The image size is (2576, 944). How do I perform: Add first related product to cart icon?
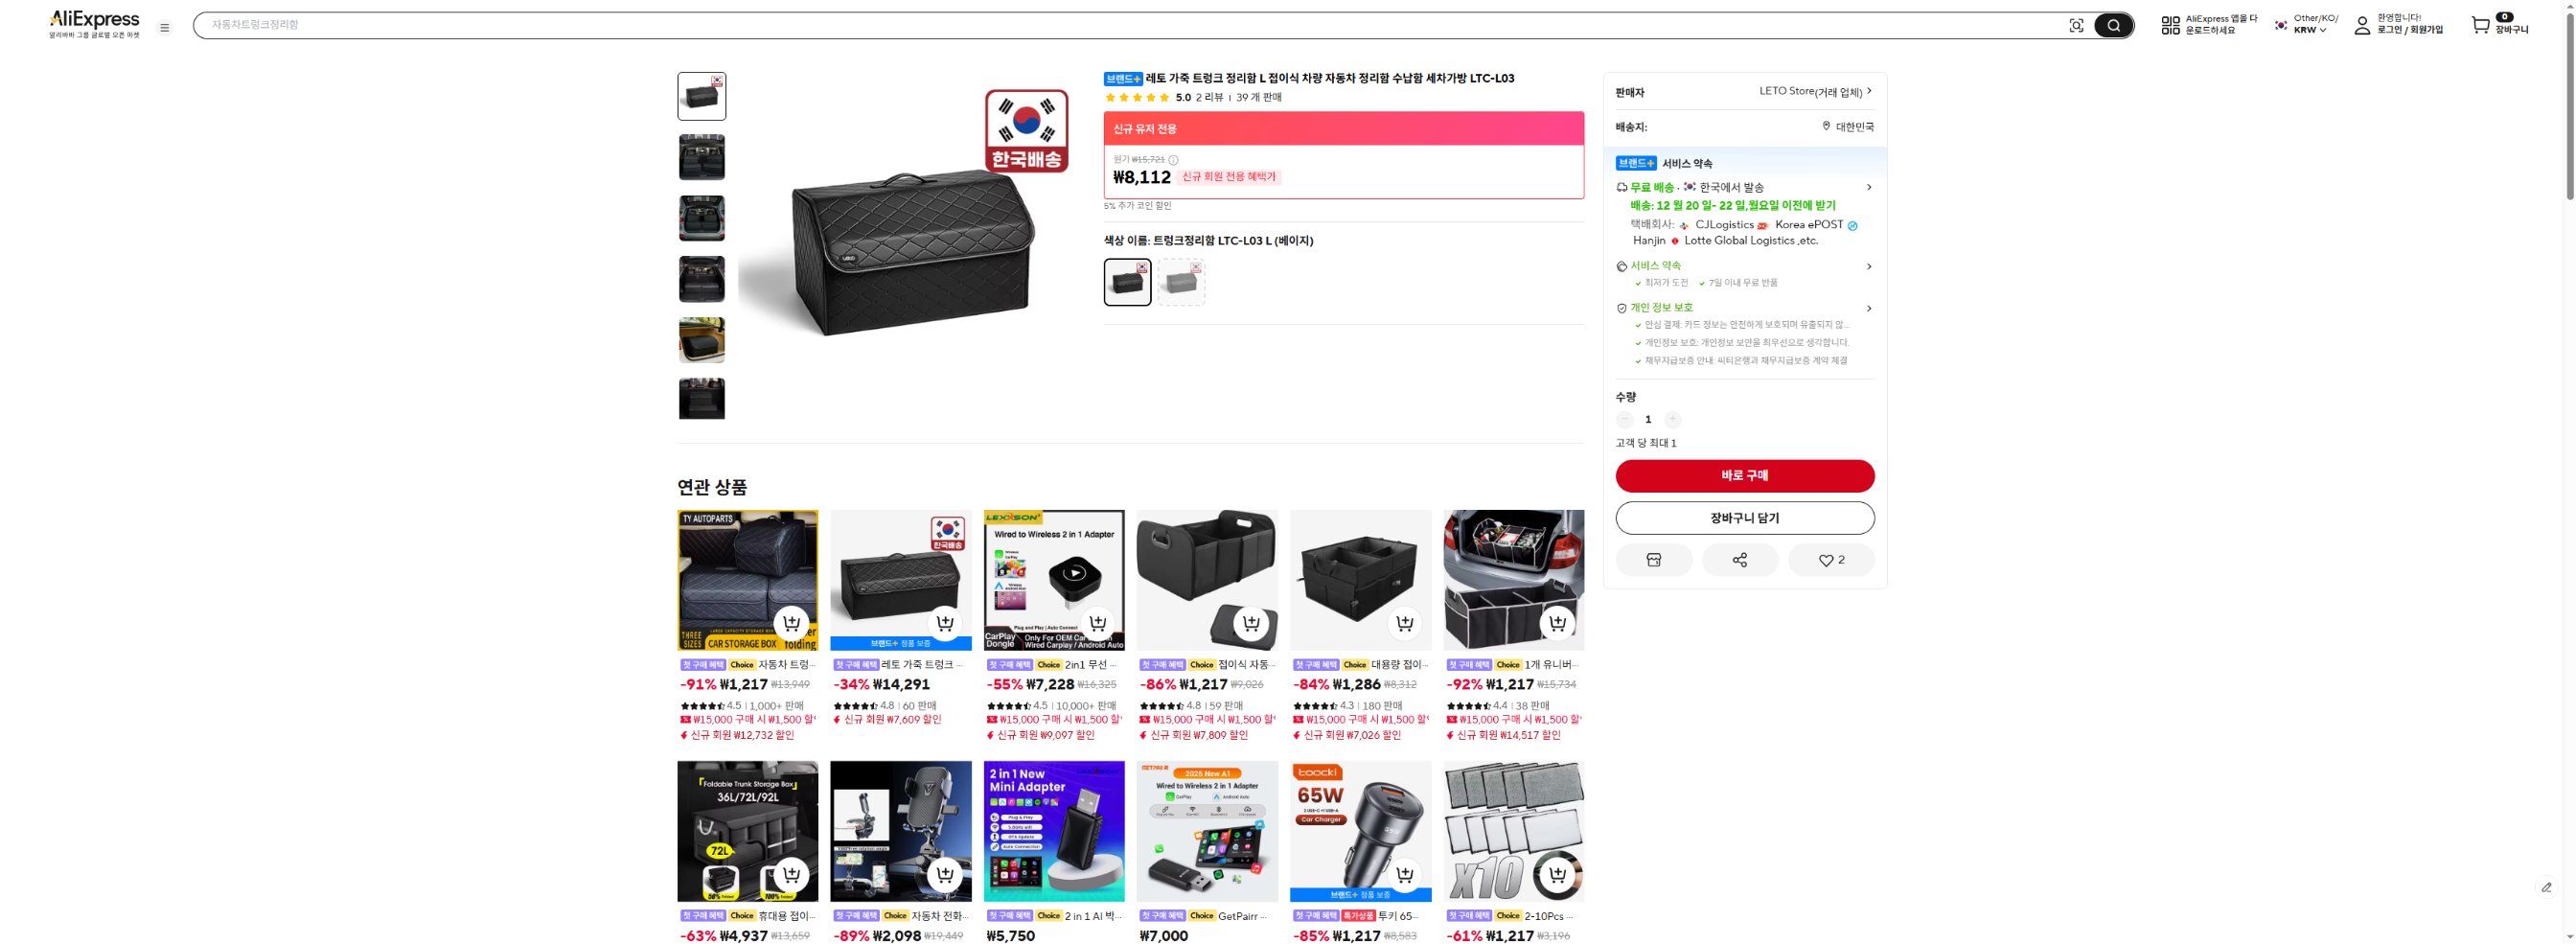click(x=791, y=623)
